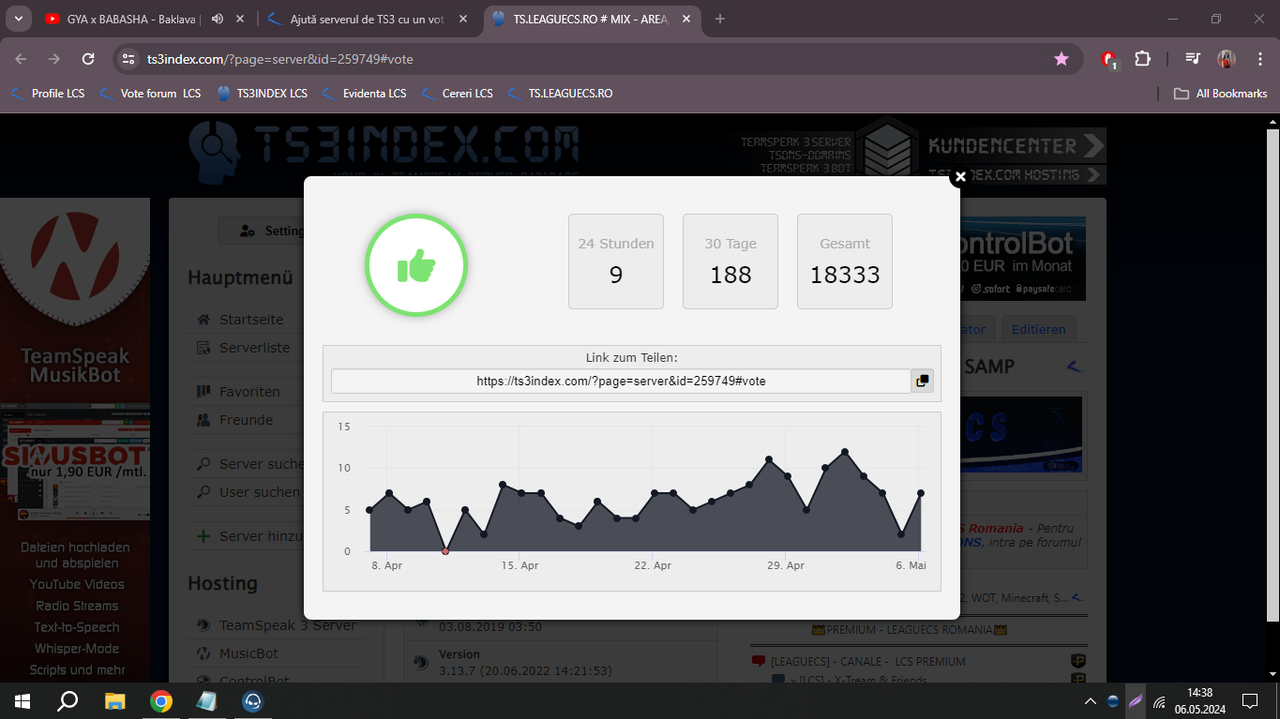
Task: Open Serverliste in the Hauptmenü
Action: (254, 348)
